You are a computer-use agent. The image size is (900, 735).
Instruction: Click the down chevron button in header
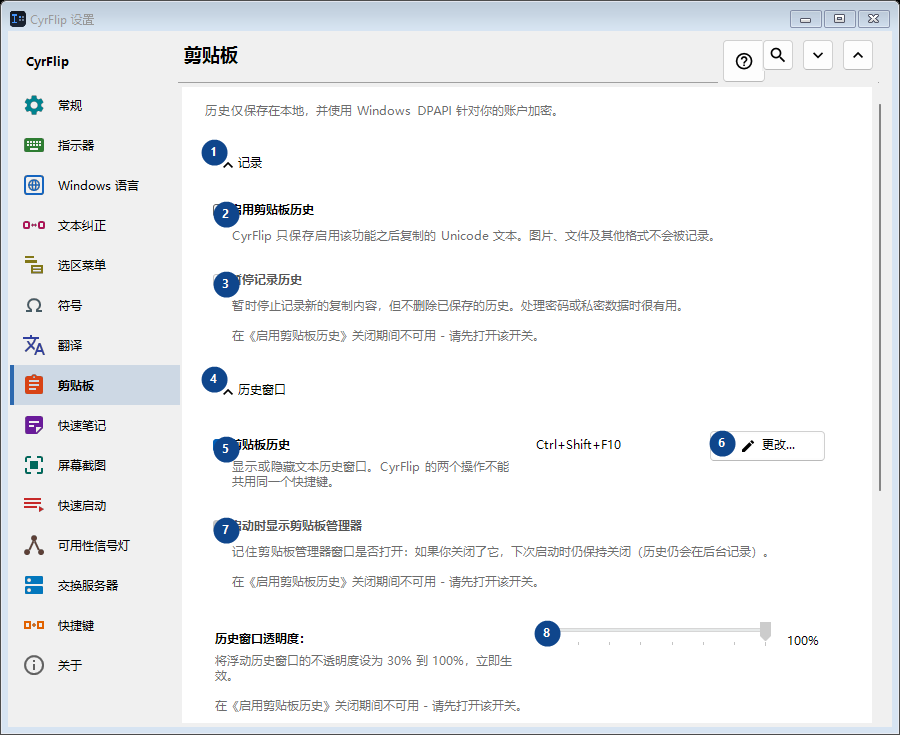pyautogui.click(x=818, y=55)
